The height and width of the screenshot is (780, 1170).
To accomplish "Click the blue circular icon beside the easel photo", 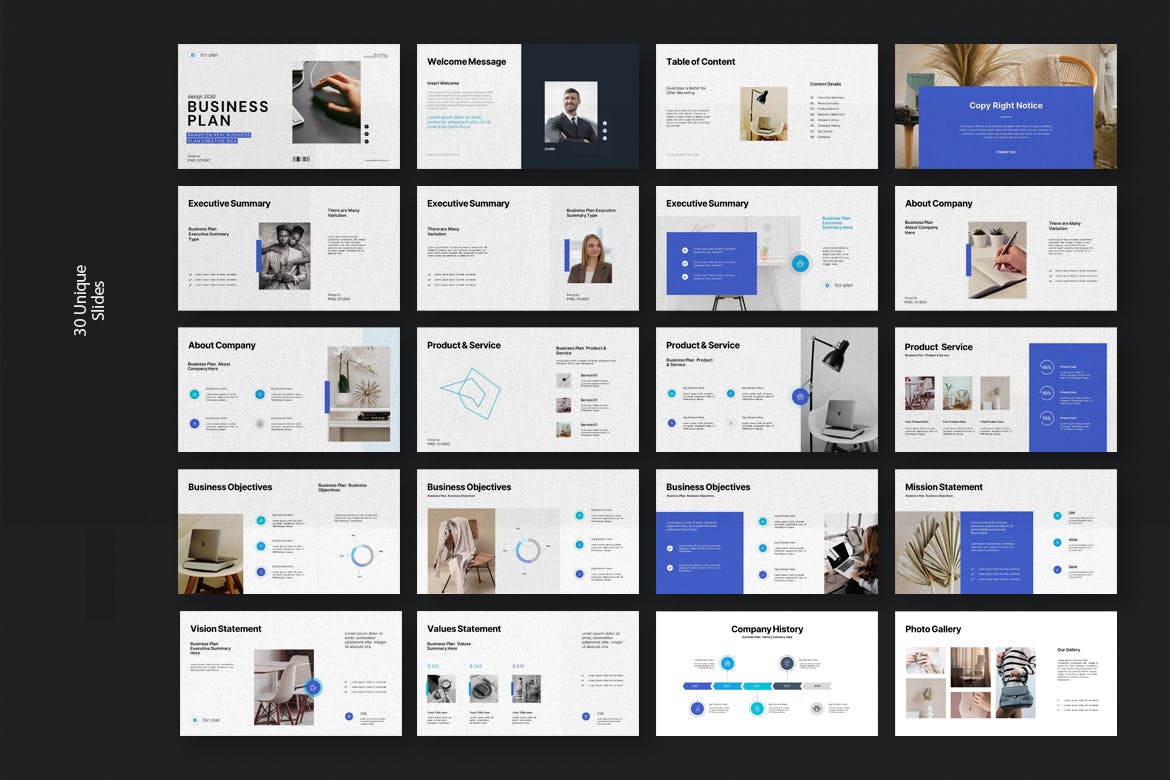I will coord(799,263).
